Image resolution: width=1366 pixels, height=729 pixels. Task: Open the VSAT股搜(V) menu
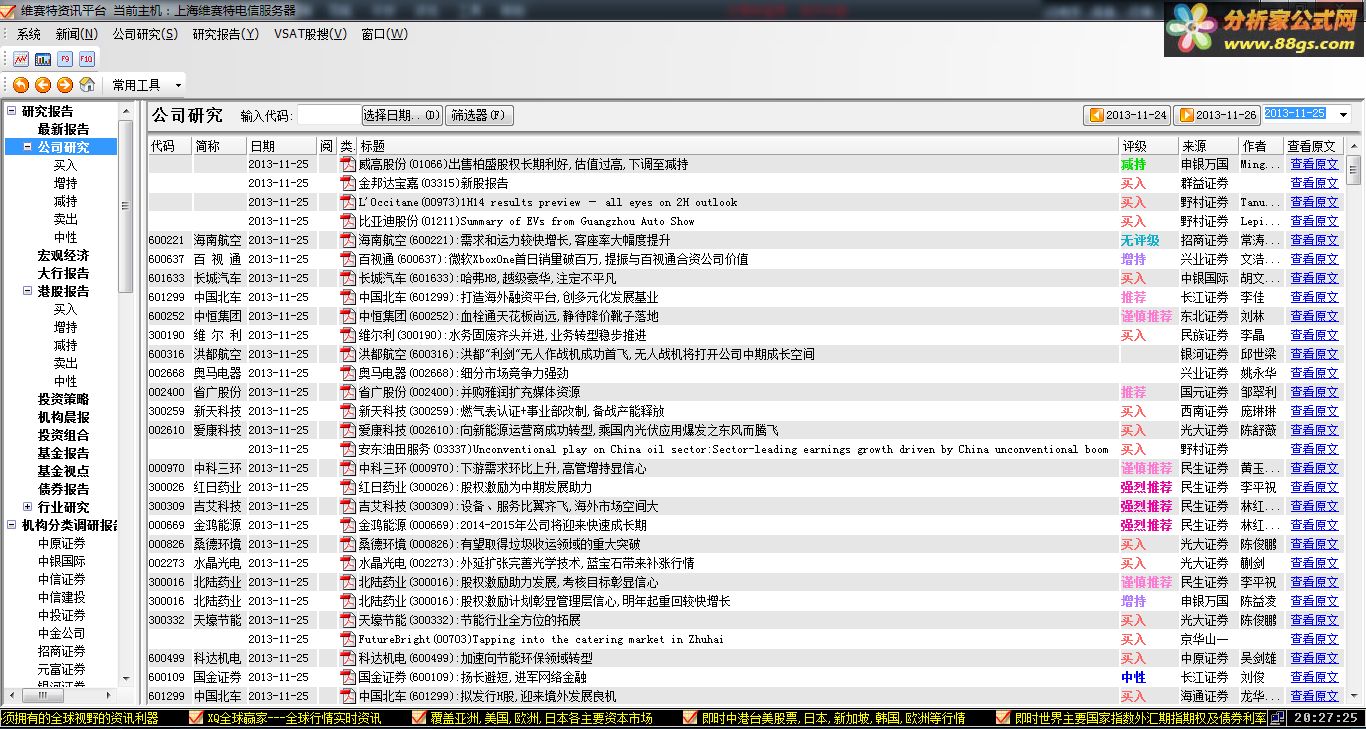coord(310,34)
